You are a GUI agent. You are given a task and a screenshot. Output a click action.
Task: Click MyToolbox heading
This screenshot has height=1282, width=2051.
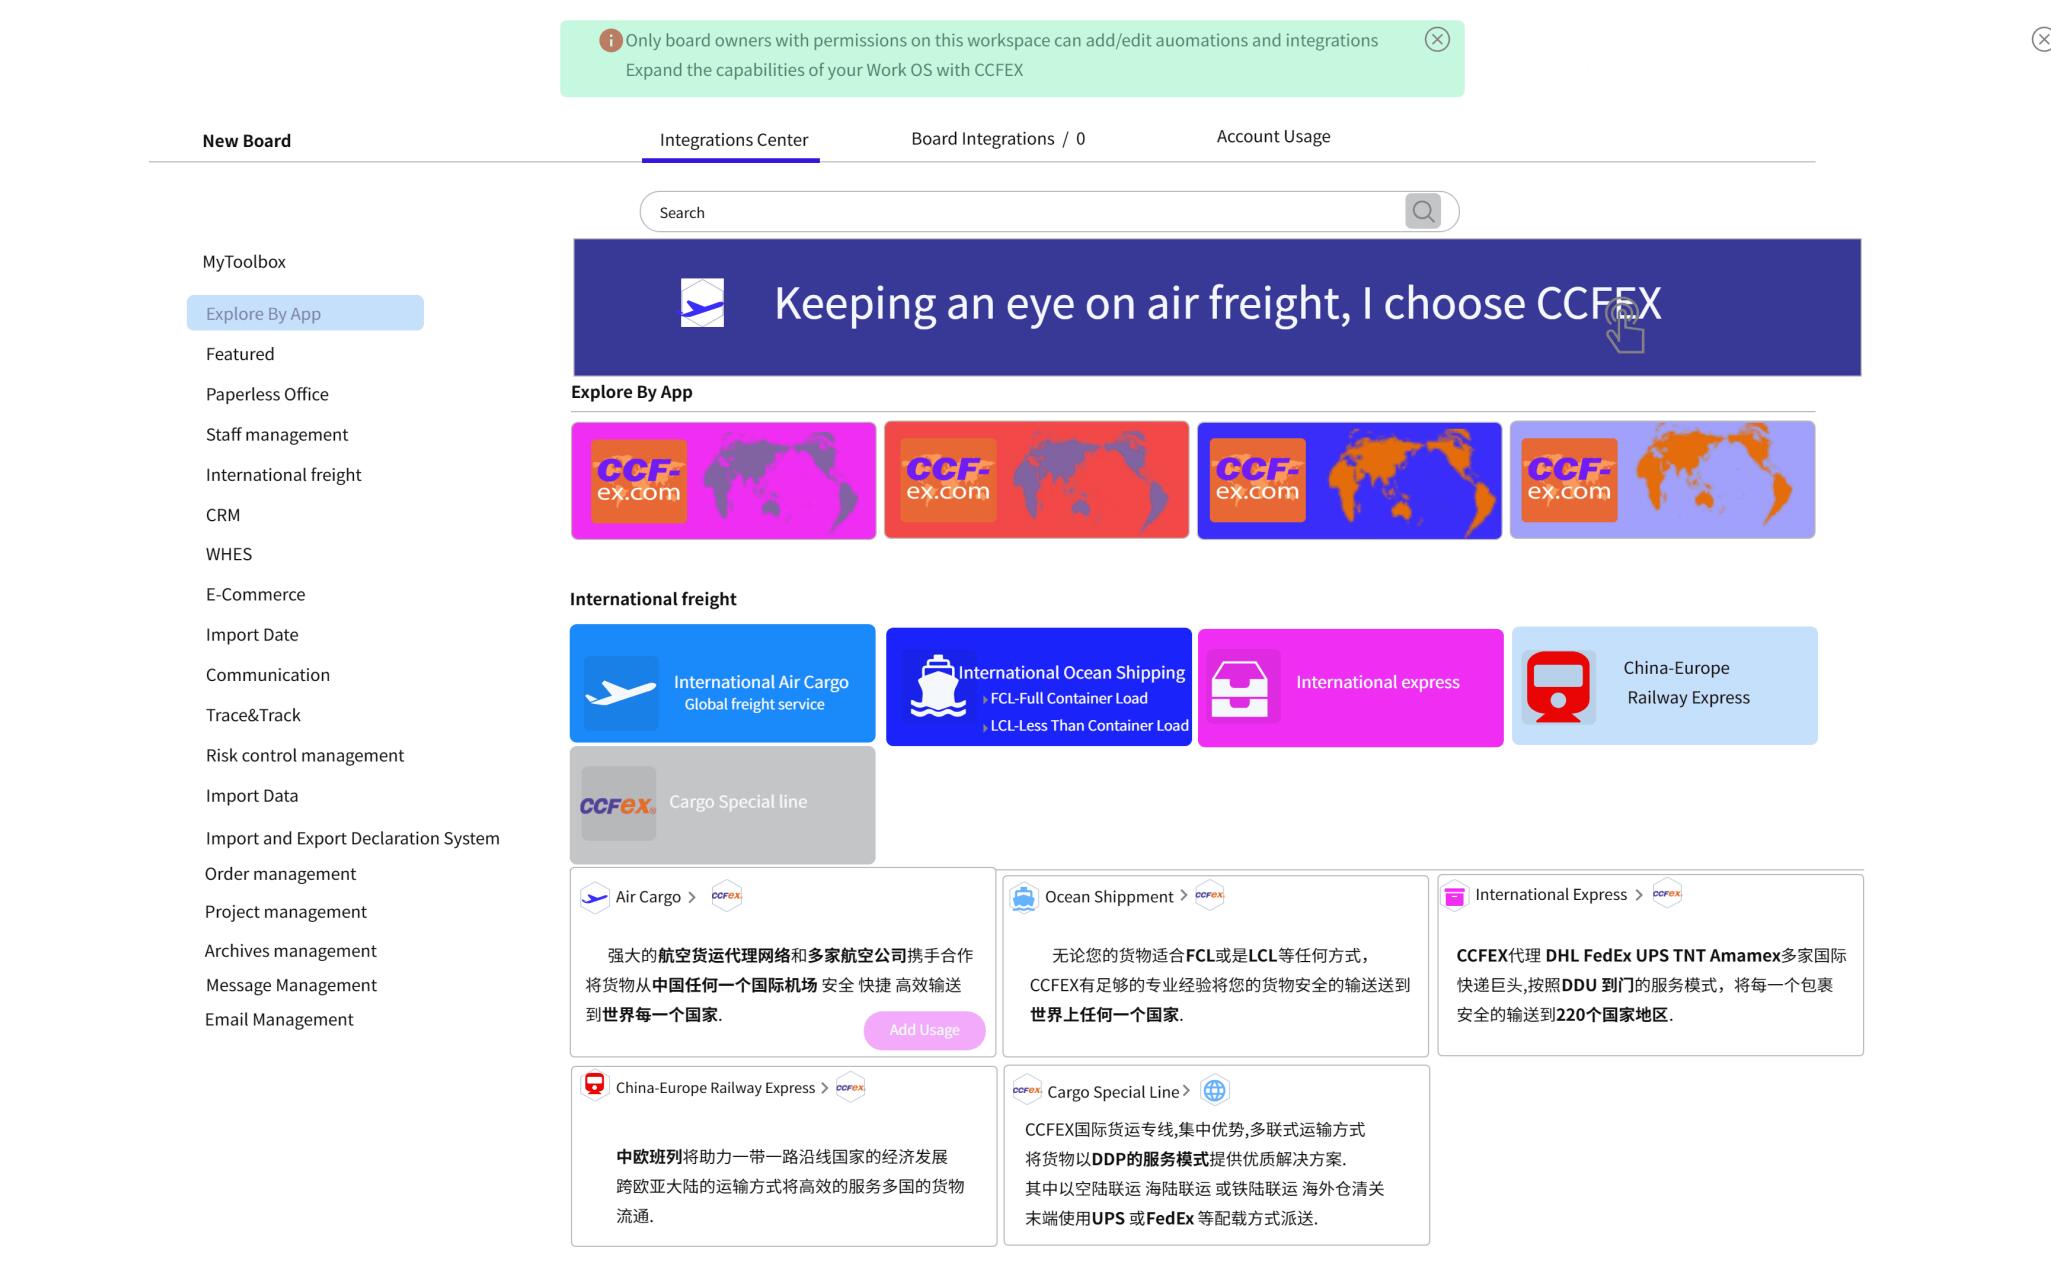click(x=244, y=262)
